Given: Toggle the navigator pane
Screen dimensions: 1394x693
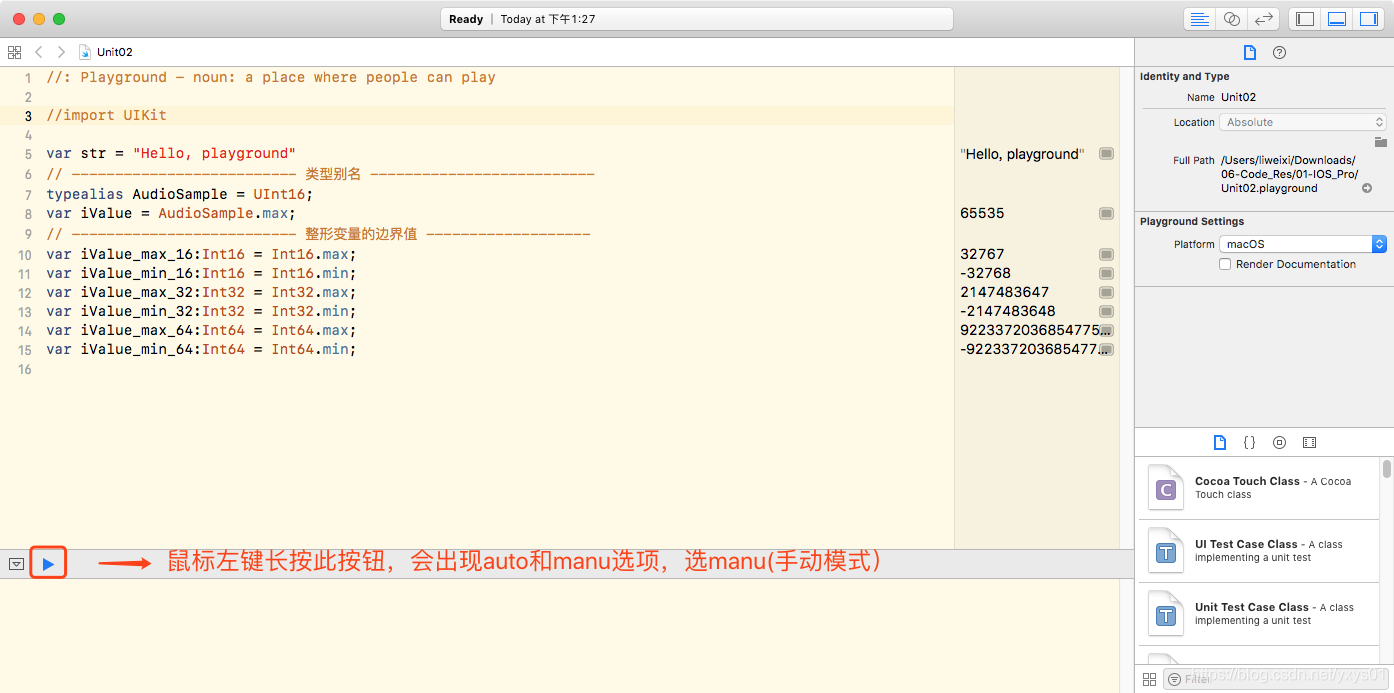Looking at the screenshot, I should (1305, 19).
